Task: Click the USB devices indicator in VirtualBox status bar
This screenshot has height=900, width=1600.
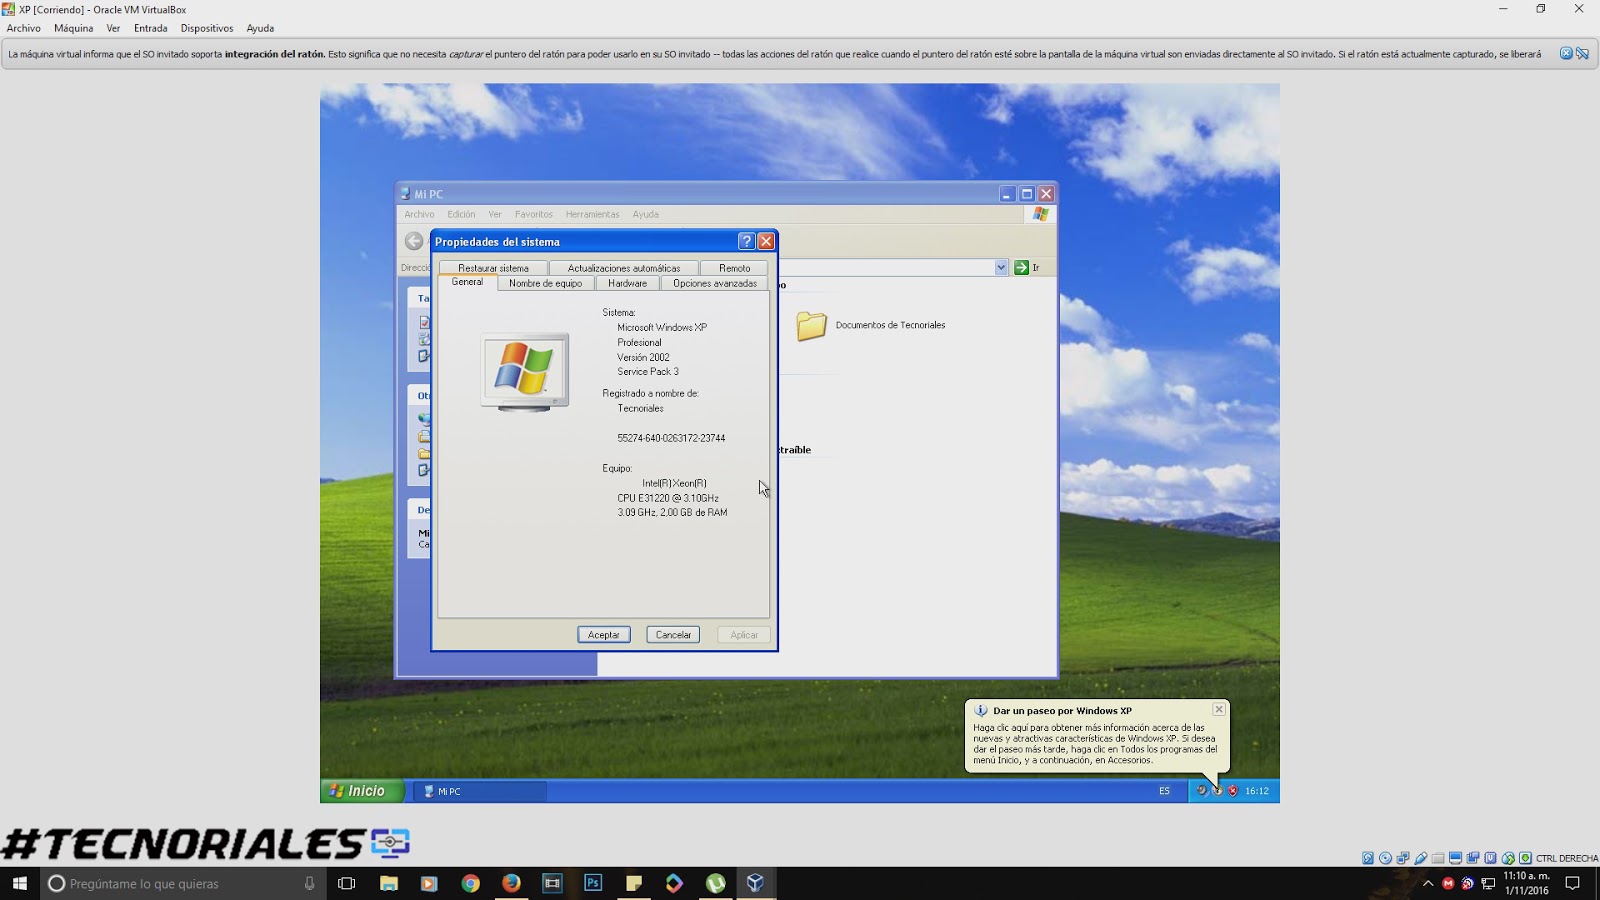Action: click(1421, 858)
